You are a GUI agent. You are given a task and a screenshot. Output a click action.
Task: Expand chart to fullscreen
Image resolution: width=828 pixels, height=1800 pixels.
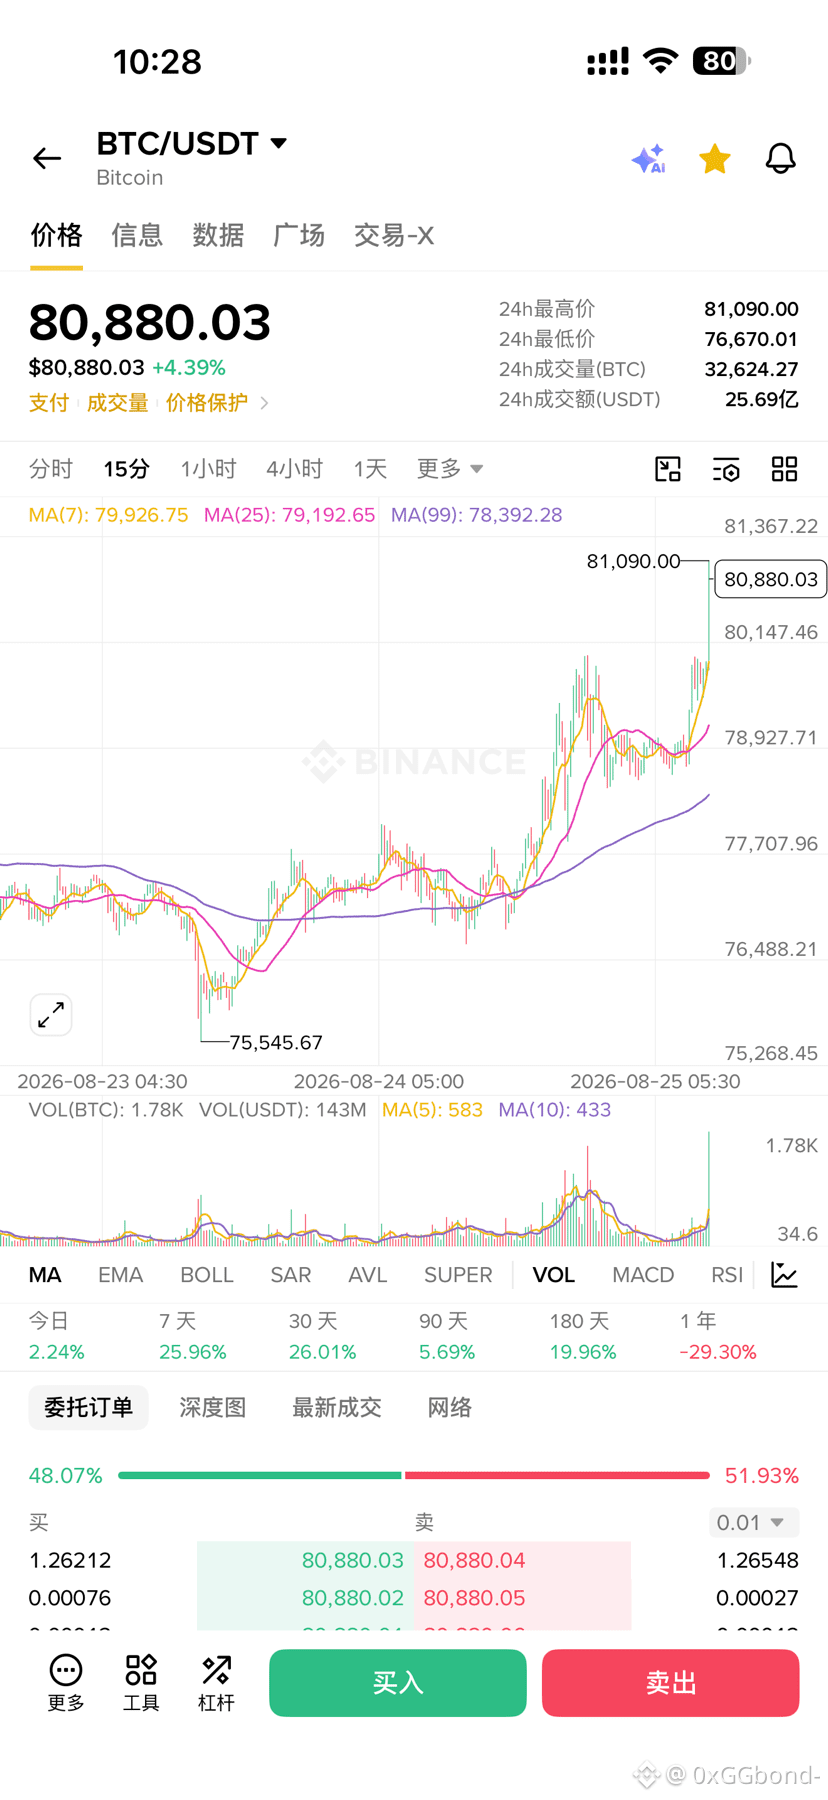click(x=51, y=1015)
